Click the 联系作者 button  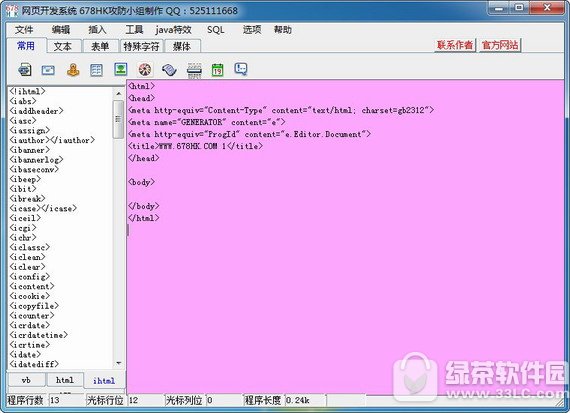pos(455,45)
